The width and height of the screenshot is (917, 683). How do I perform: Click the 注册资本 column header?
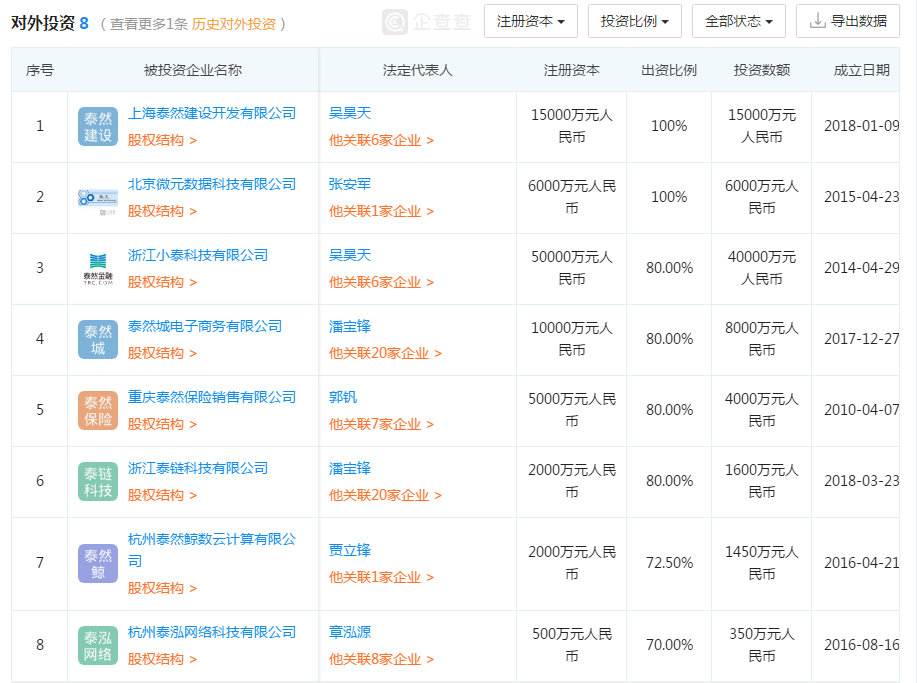(x=571, y=70)
